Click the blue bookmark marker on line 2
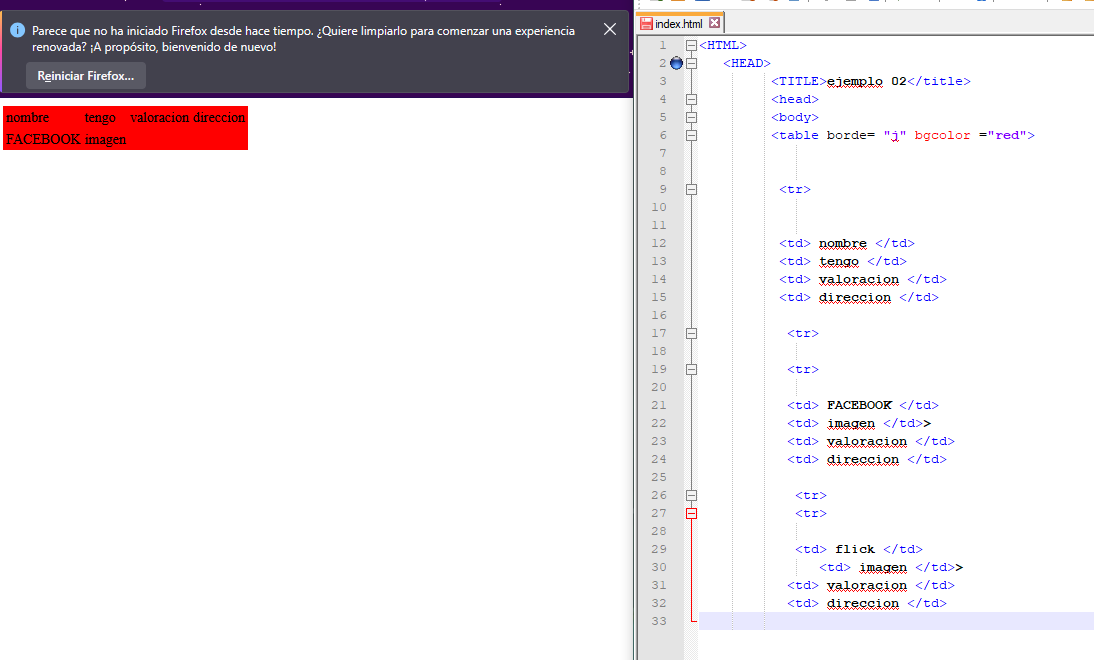The width and height of the screenshot is (1094, 660). (x=676, y=63)
